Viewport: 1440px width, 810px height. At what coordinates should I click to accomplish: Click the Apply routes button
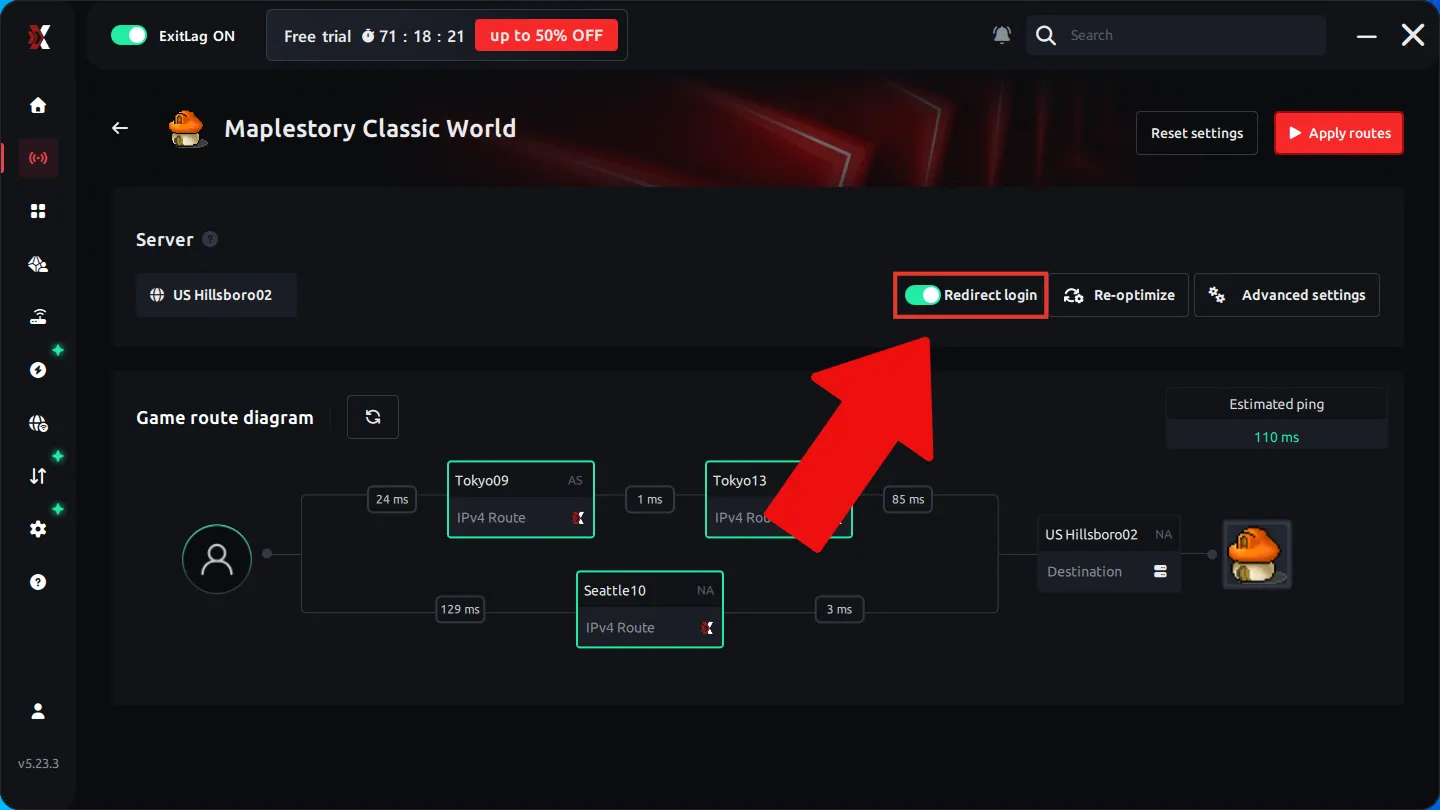[x=1339, y=133]
